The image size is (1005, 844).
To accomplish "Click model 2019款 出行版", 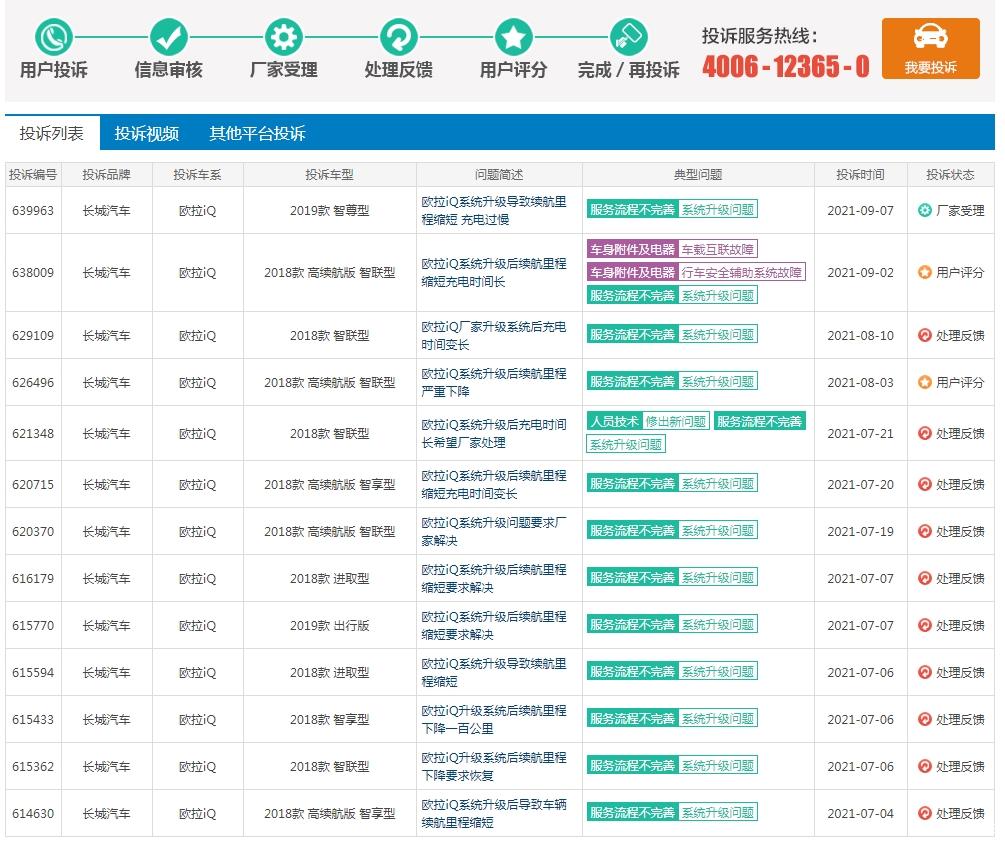I will (x=329, y=625).
